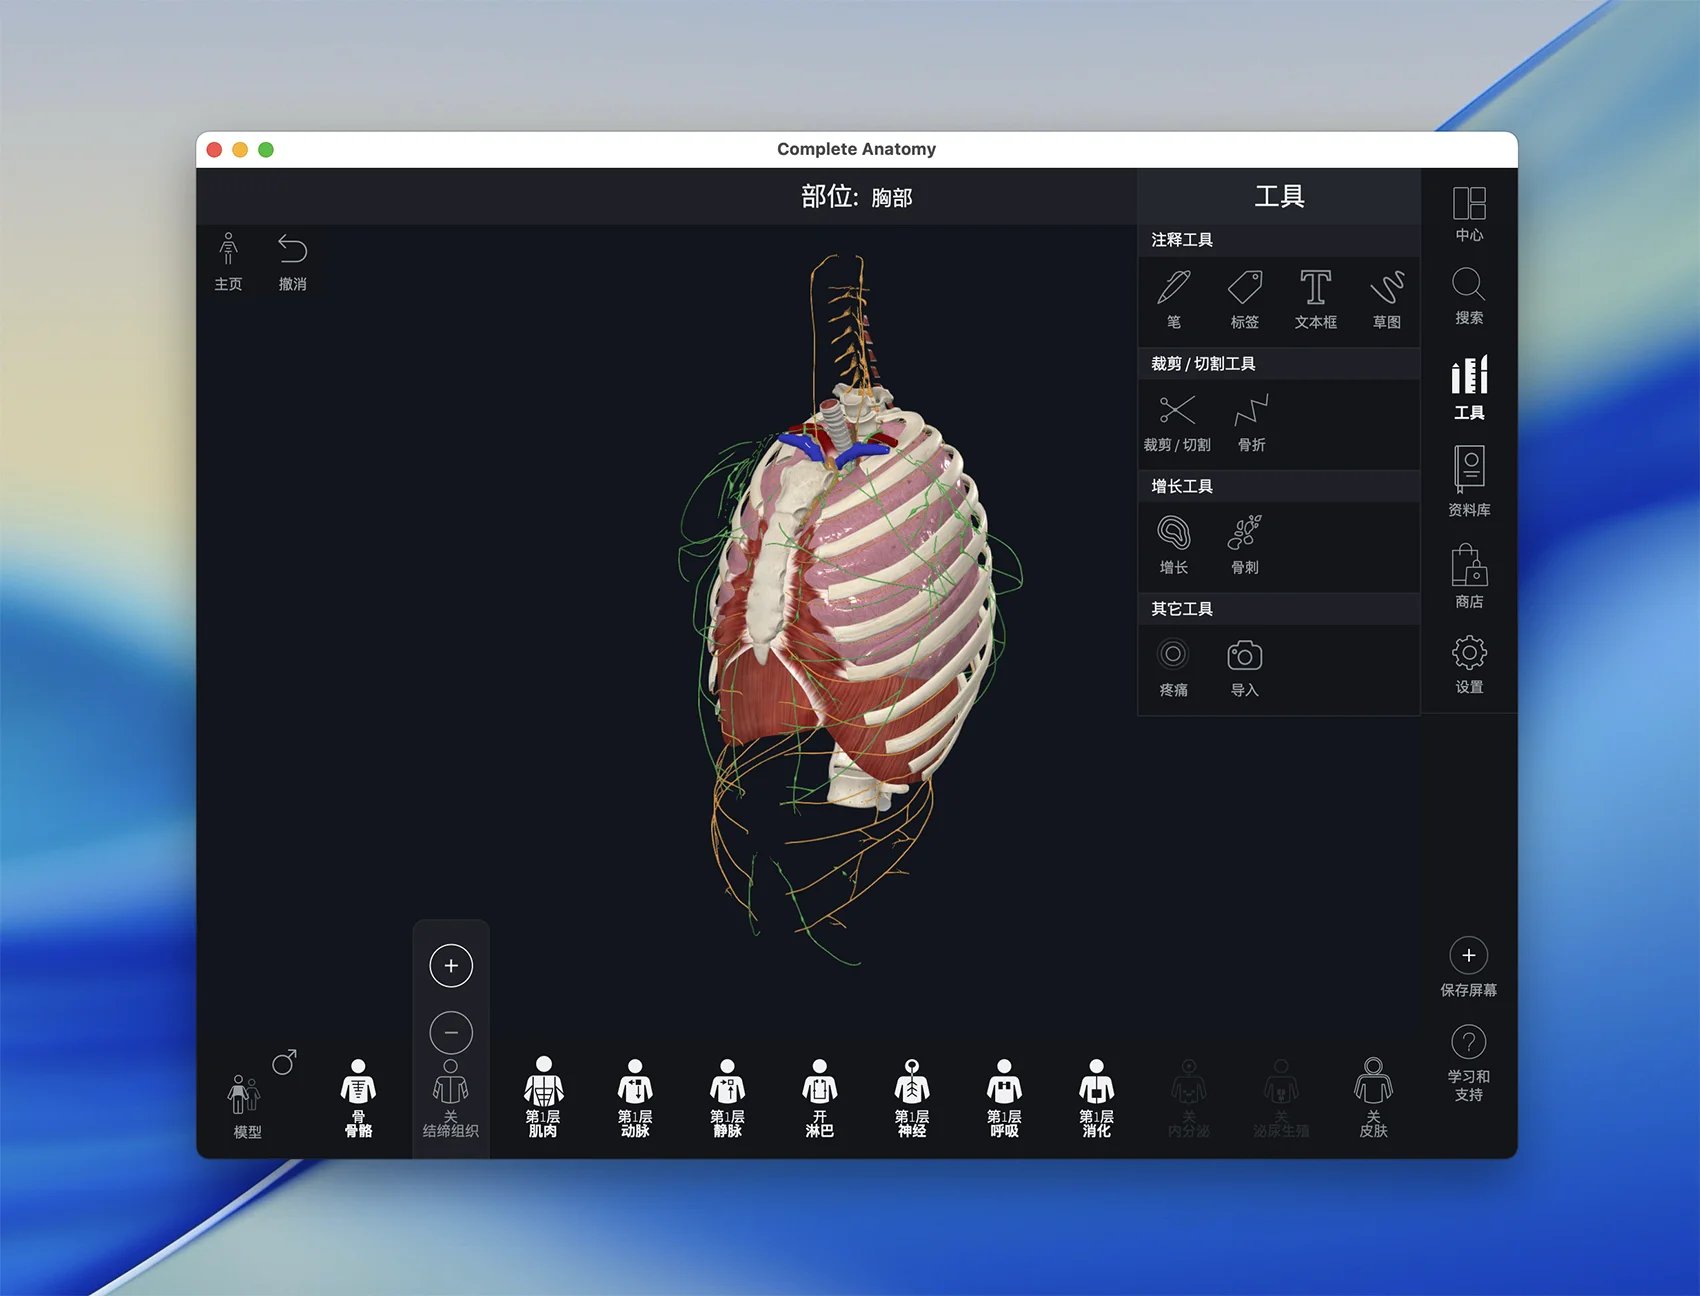Toggle the Lymphatic (淋巴) system layer
Viewport: 1700px width, 1296px height.
[819, 1097]
